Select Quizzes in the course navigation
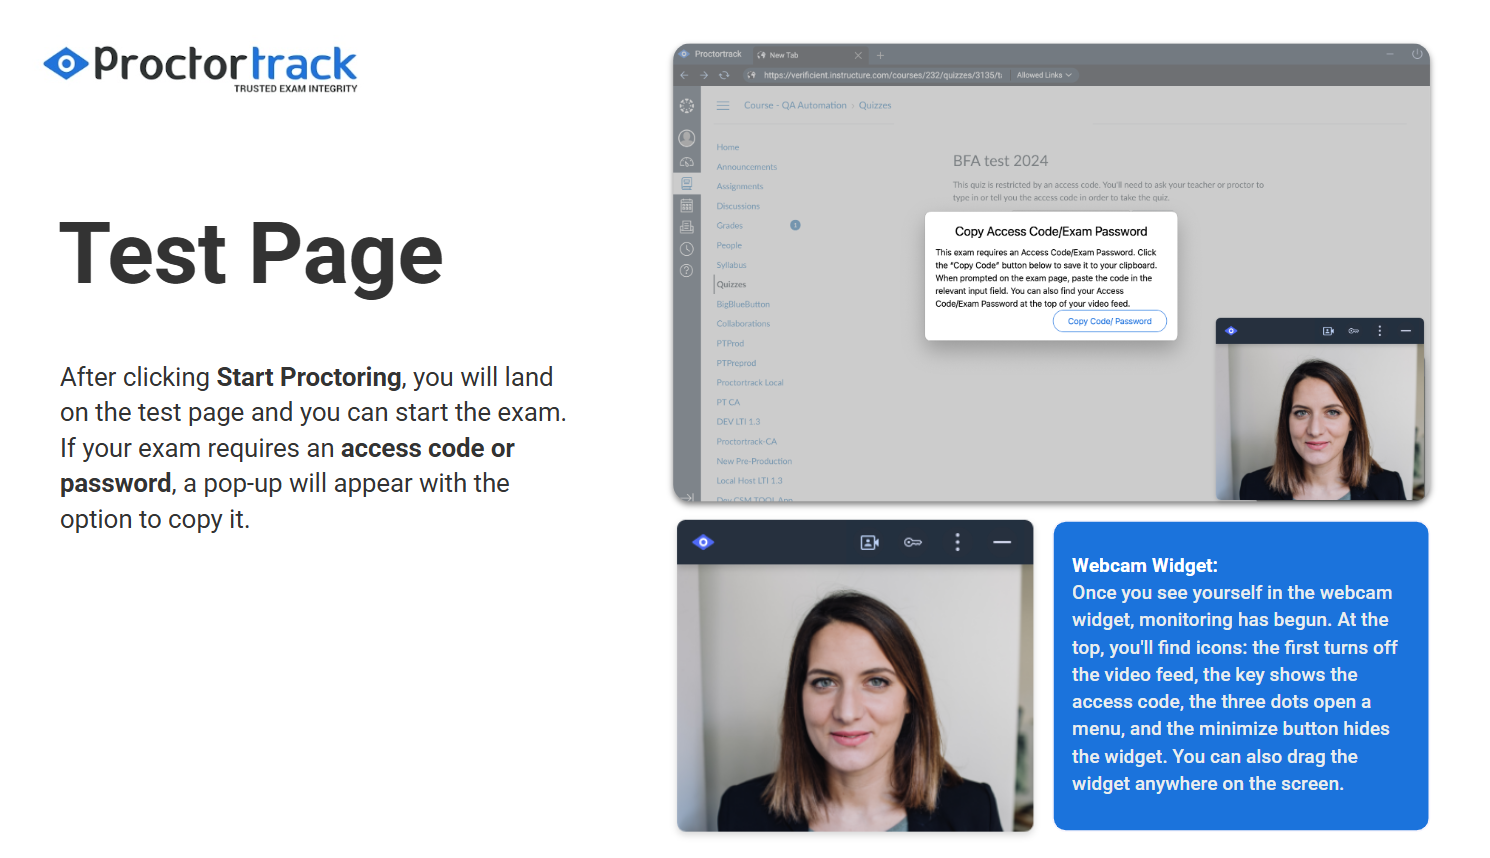The height and width of the screenshot is (858, 1490). (x=731, y=284)
